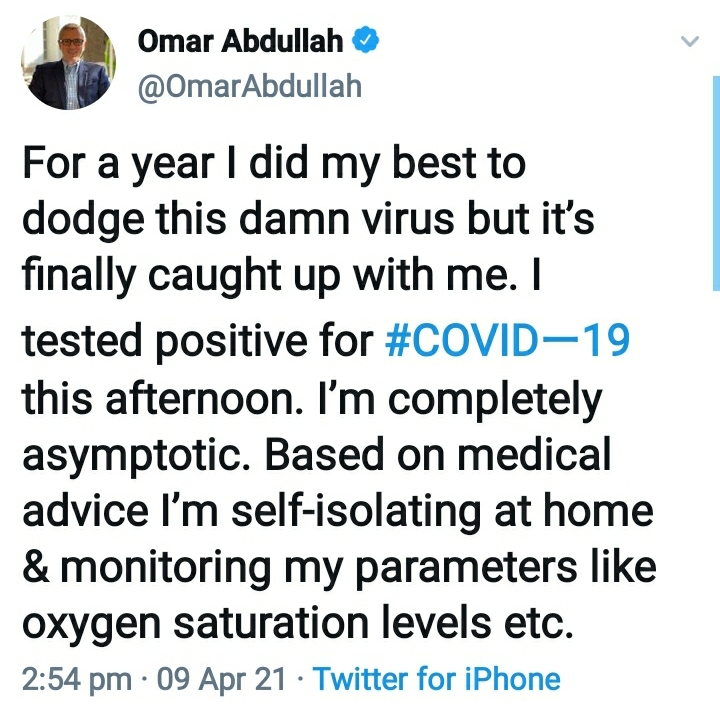Click the Omar Abdullah display name
Image resolution: width=720 pixels, height=717 pixels.
pyautogui.click(x=240, y=42)
